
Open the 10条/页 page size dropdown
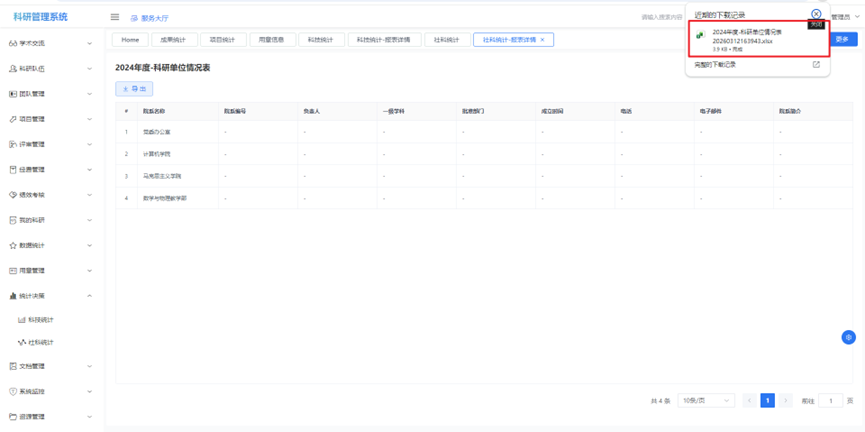click(x=706, y=401)
